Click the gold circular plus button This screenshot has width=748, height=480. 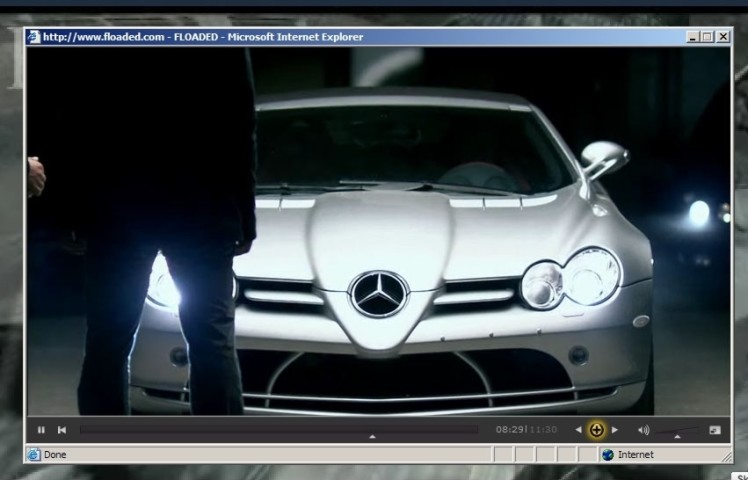pyautogui.click(x=596, y=430)
